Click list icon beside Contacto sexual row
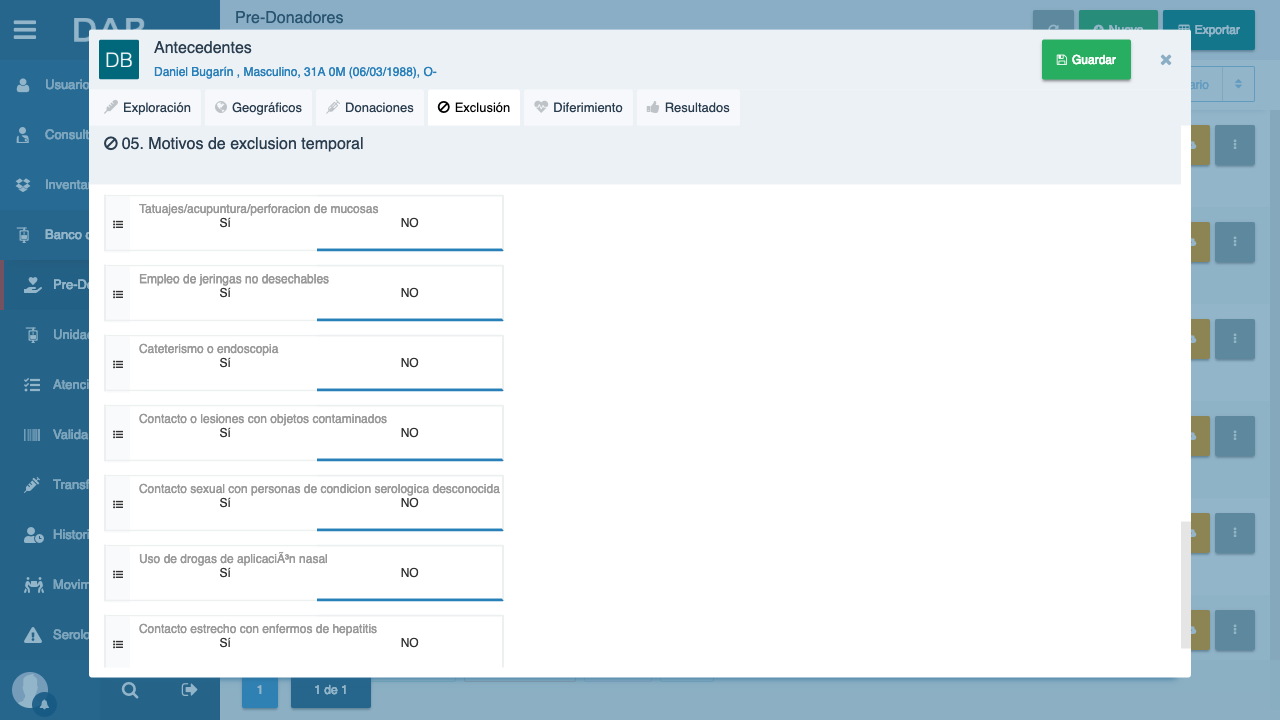 coord(118,505)
